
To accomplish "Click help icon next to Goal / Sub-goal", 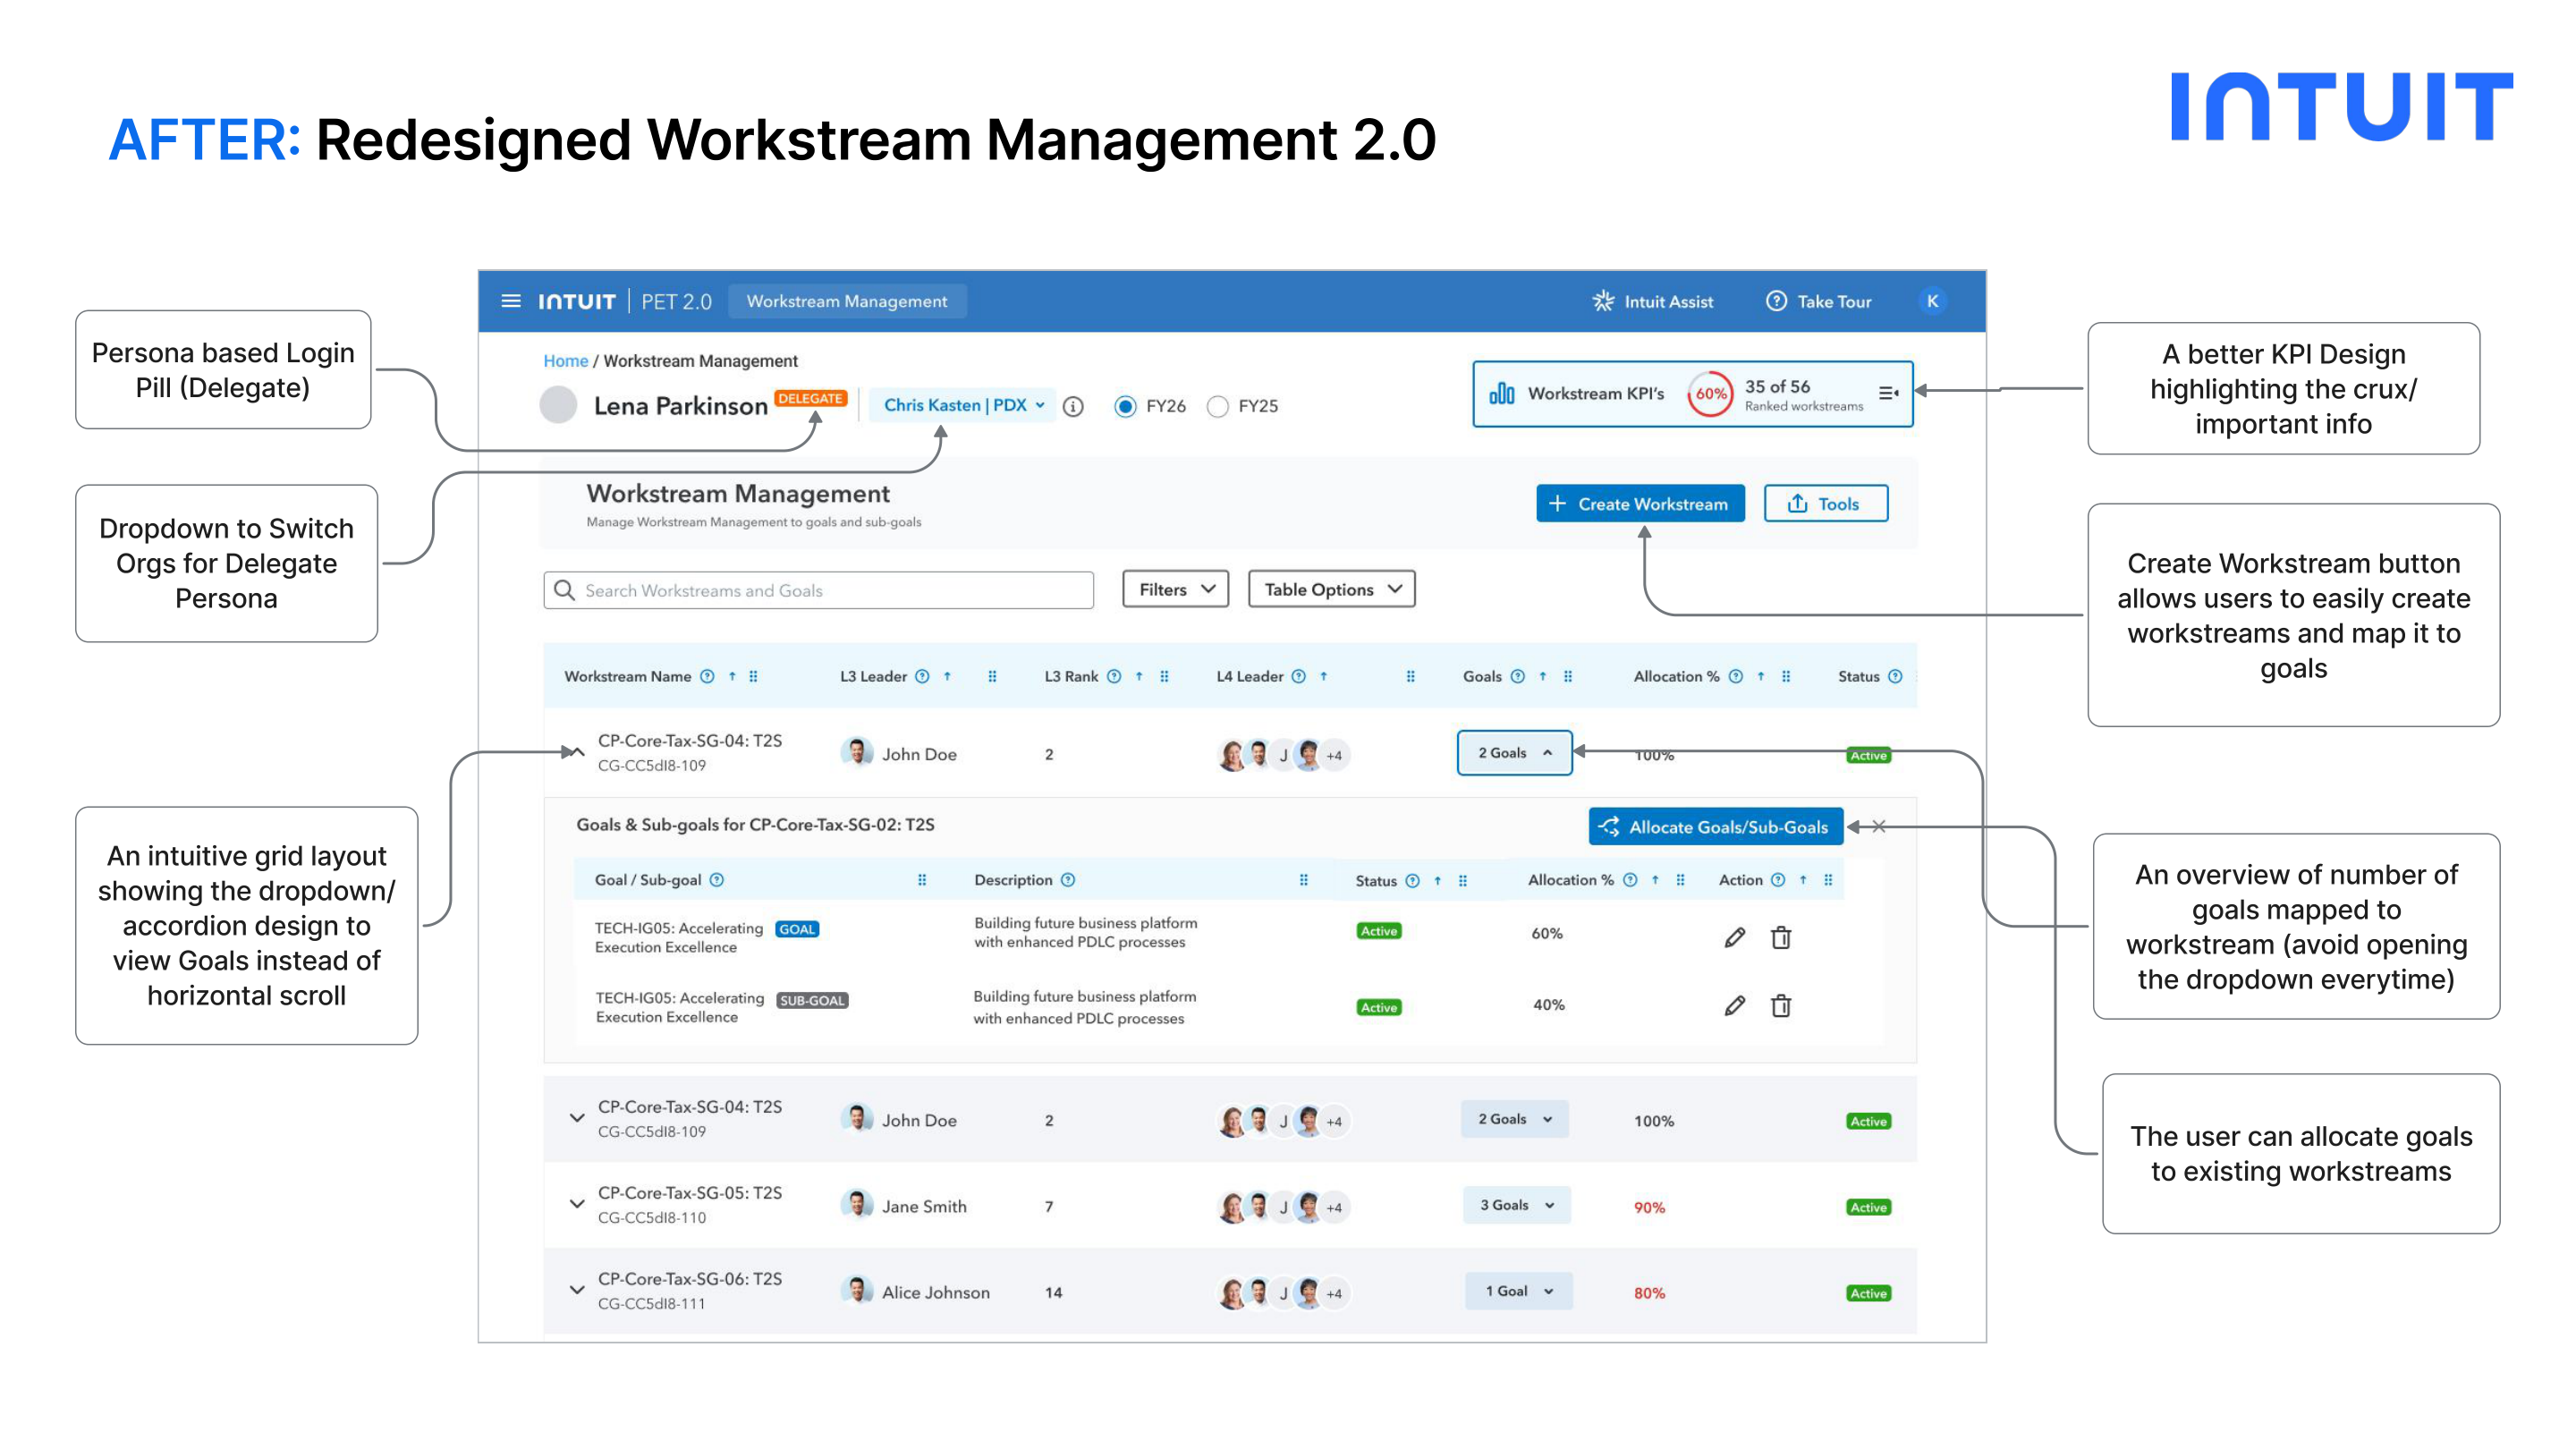I will click(717, 880).
